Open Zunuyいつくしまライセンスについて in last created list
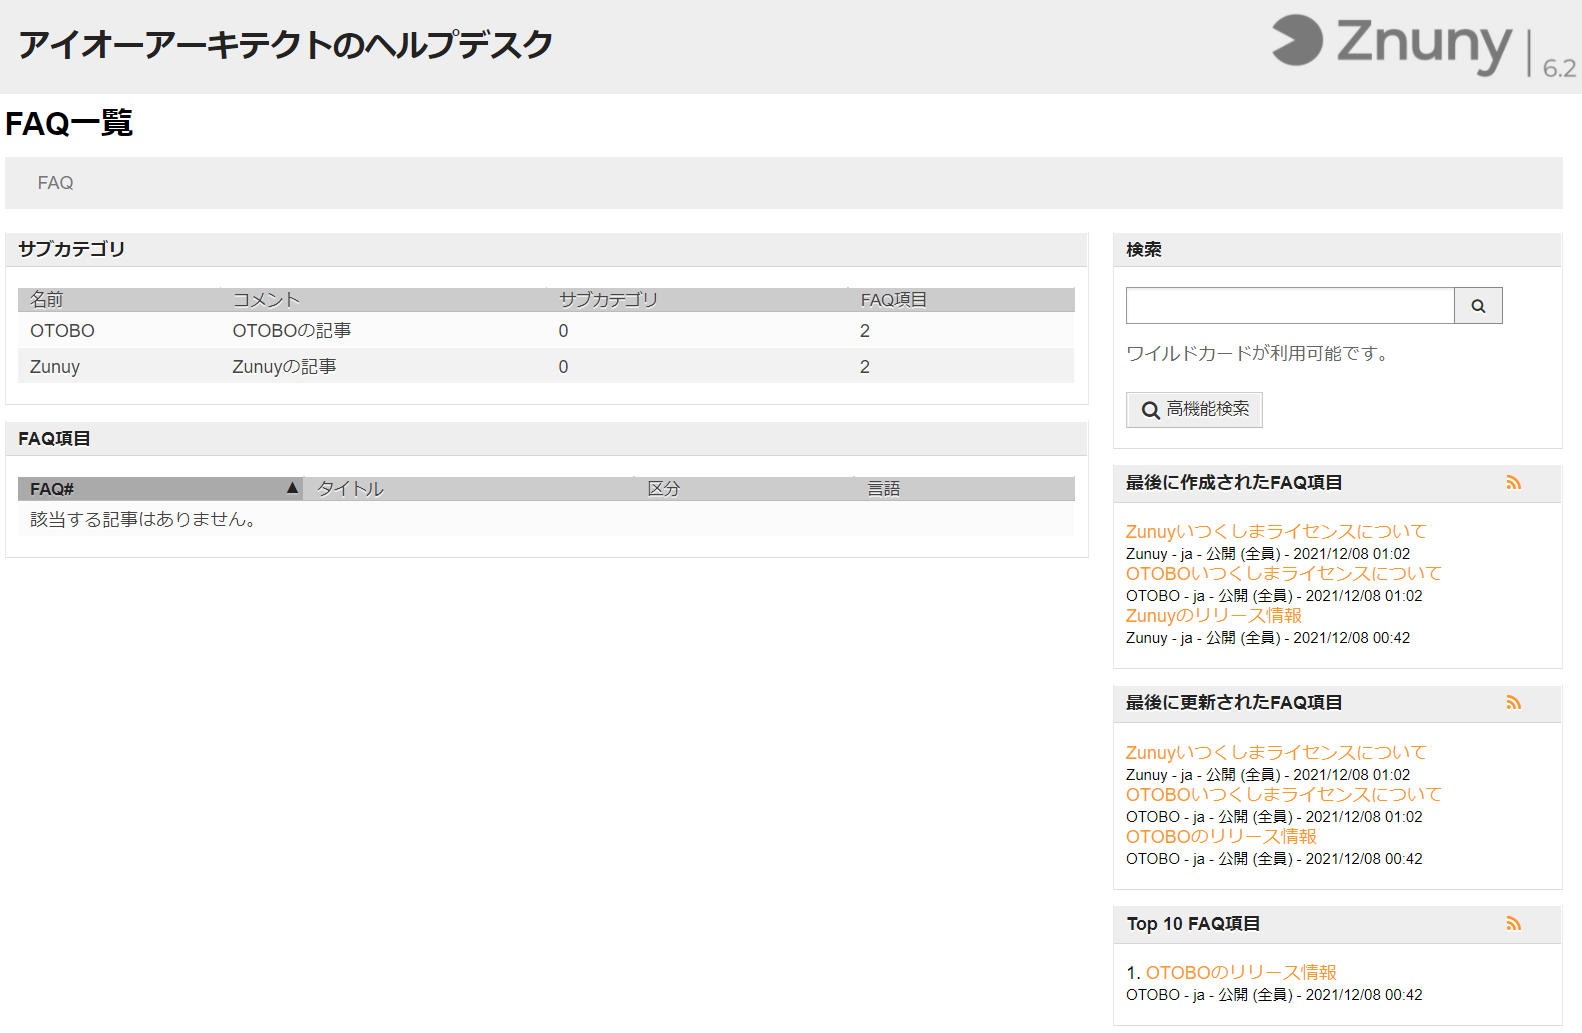 [1276, 532]
